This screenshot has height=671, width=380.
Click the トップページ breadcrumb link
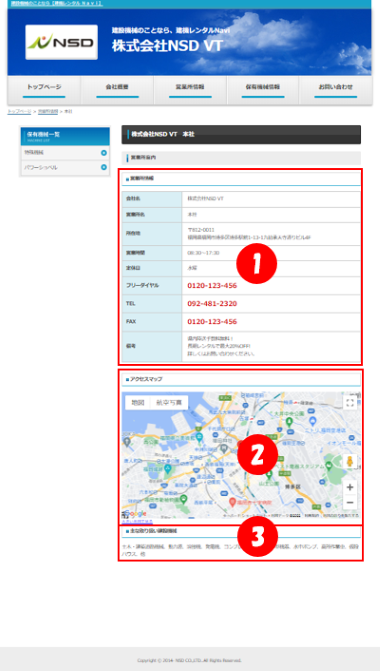tap(19, 111)
